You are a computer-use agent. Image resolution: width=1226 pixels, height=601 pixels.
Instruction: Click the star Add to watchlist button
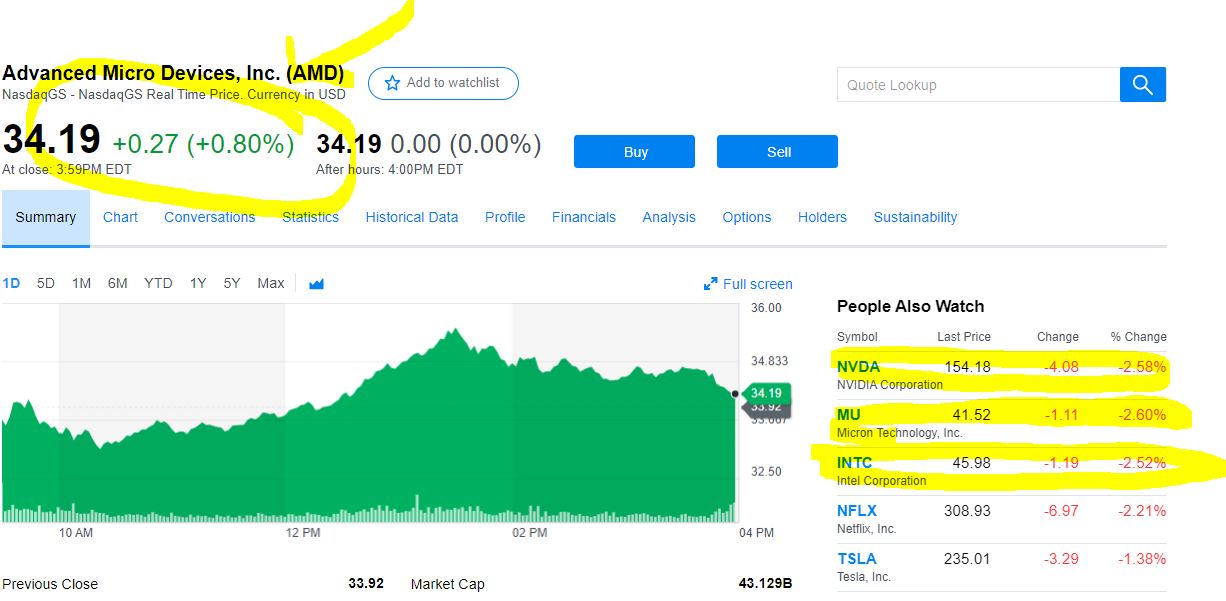click(443, 83)
